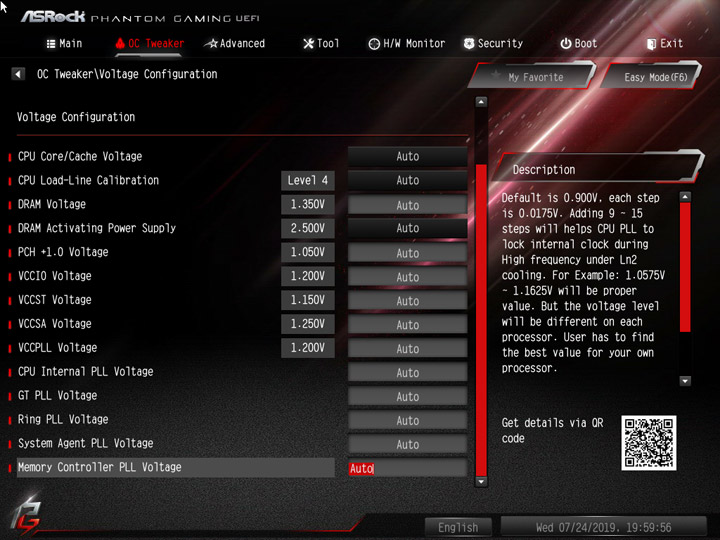Click the Security shield icon

[x=469, y=44]
